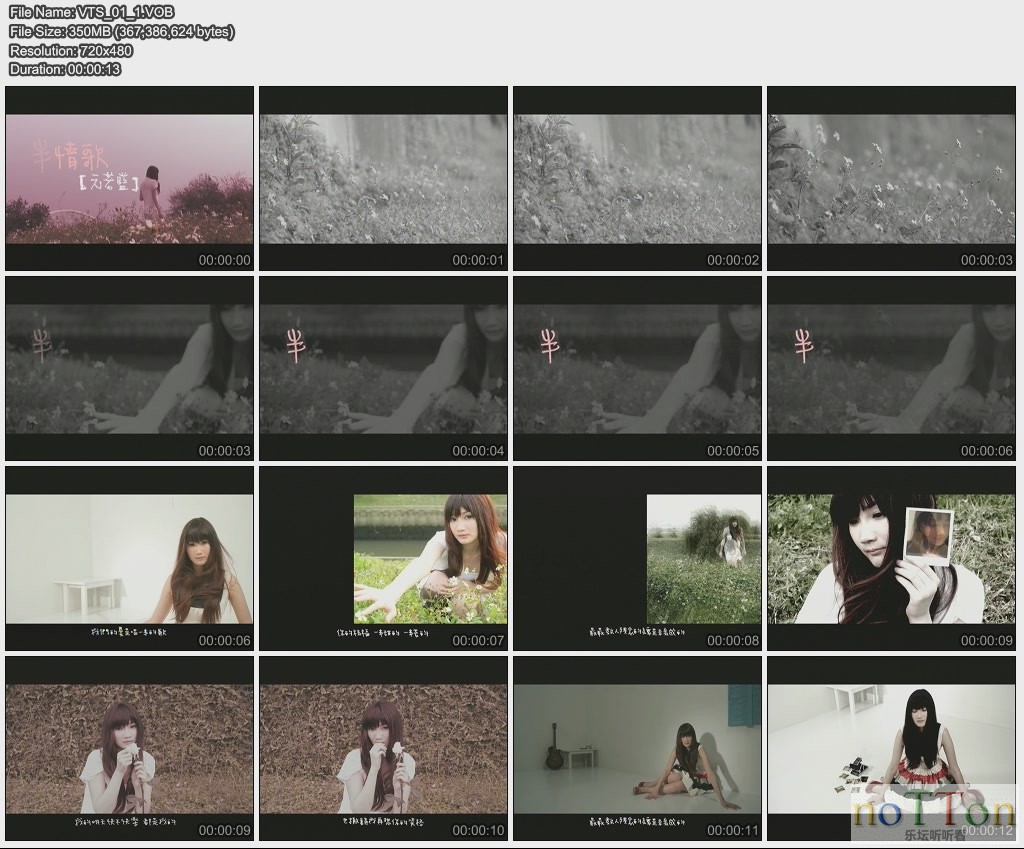This screenshot has width=1024, height=849.
Task: Click the 00:00:07 timestamp label
Action: pyautogui.click(x=479, y=640)
